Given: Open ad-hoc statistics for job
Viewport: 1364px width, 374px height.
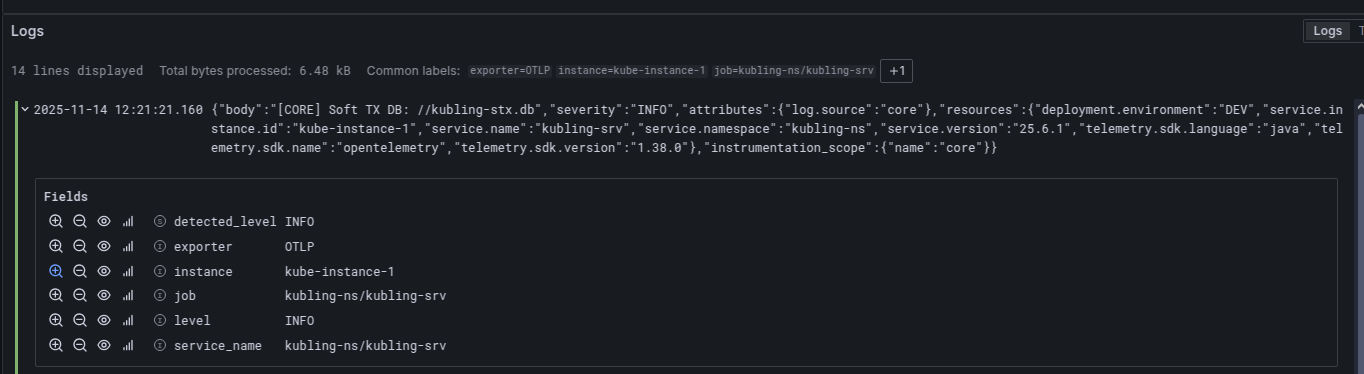Looking at the screenshot, I should click(128, 295).
